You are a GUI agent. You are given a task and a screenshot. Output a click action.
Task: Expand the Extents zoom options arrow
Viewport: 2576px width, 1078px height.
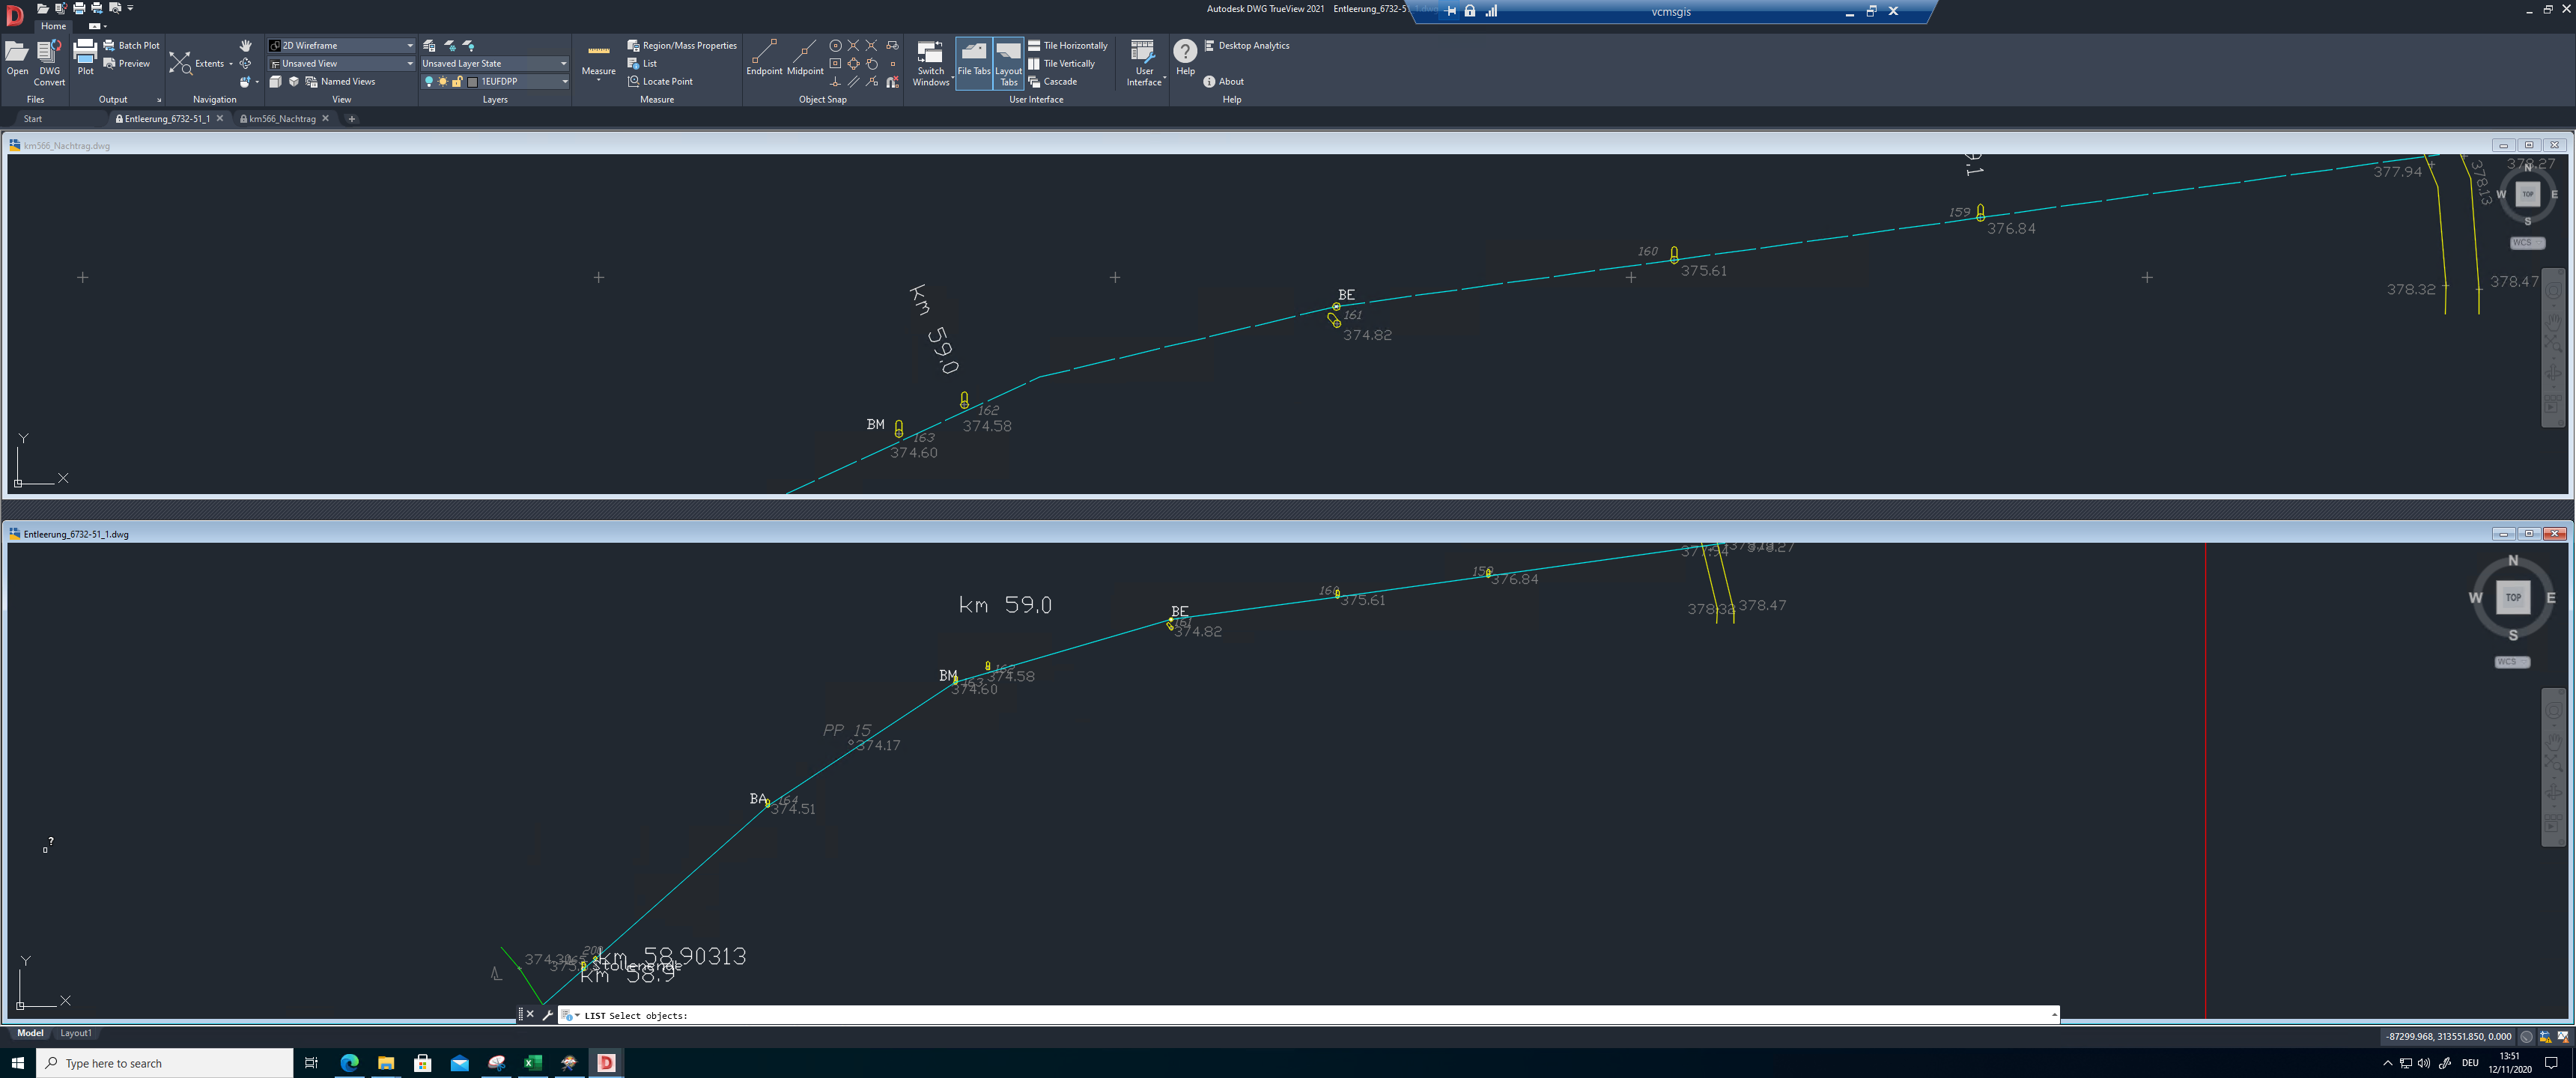[x=231, y=63]
